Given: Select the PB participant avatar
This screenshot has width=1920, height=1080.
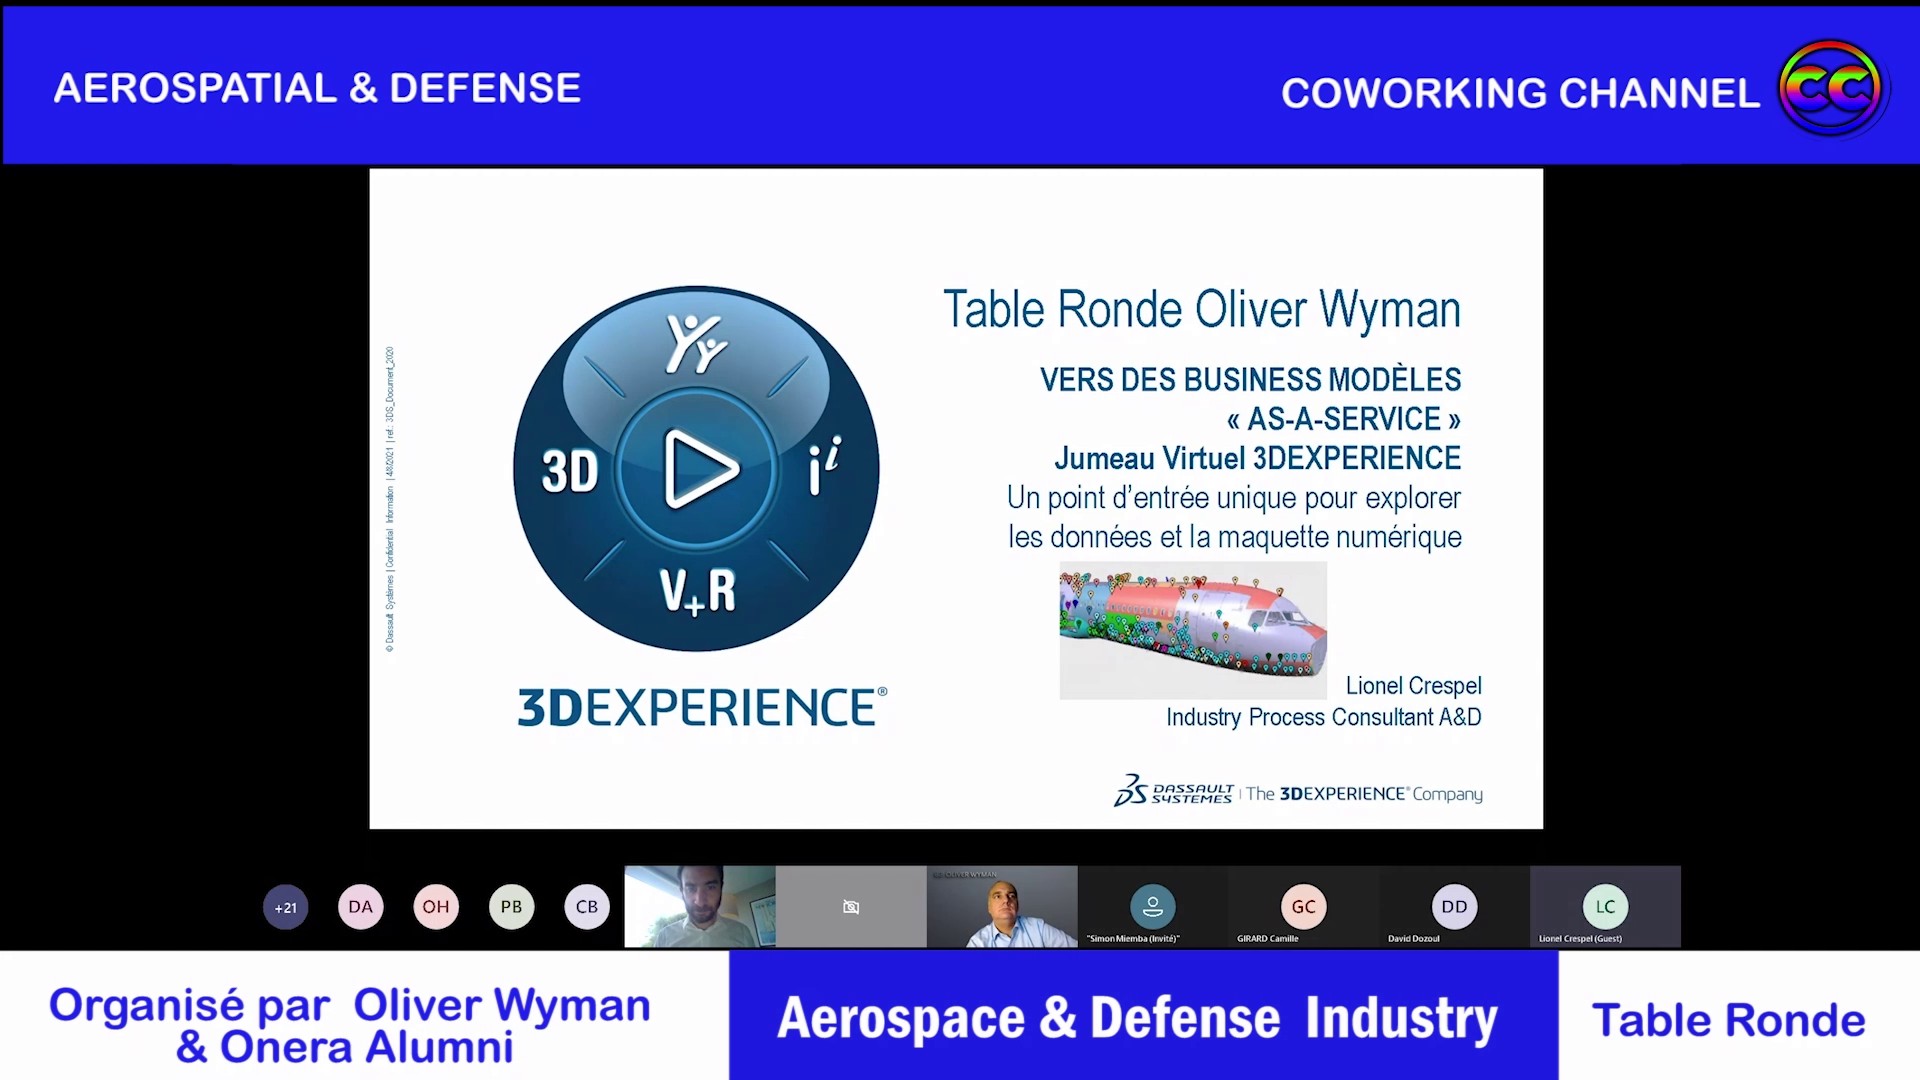Looking at the screenshot, I should pos(512,907).
